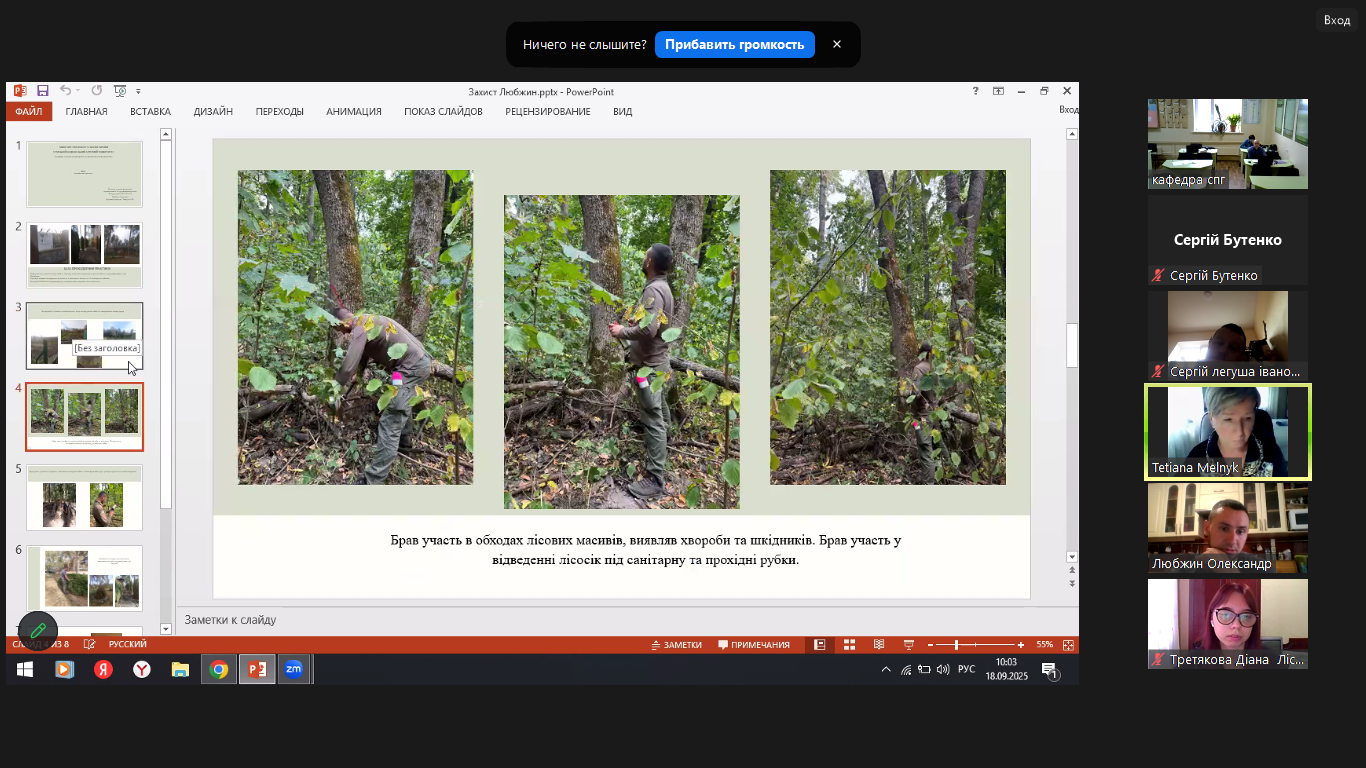
Task: Switch to Zoom app in the taskbar
Action: tap(293, 670)
